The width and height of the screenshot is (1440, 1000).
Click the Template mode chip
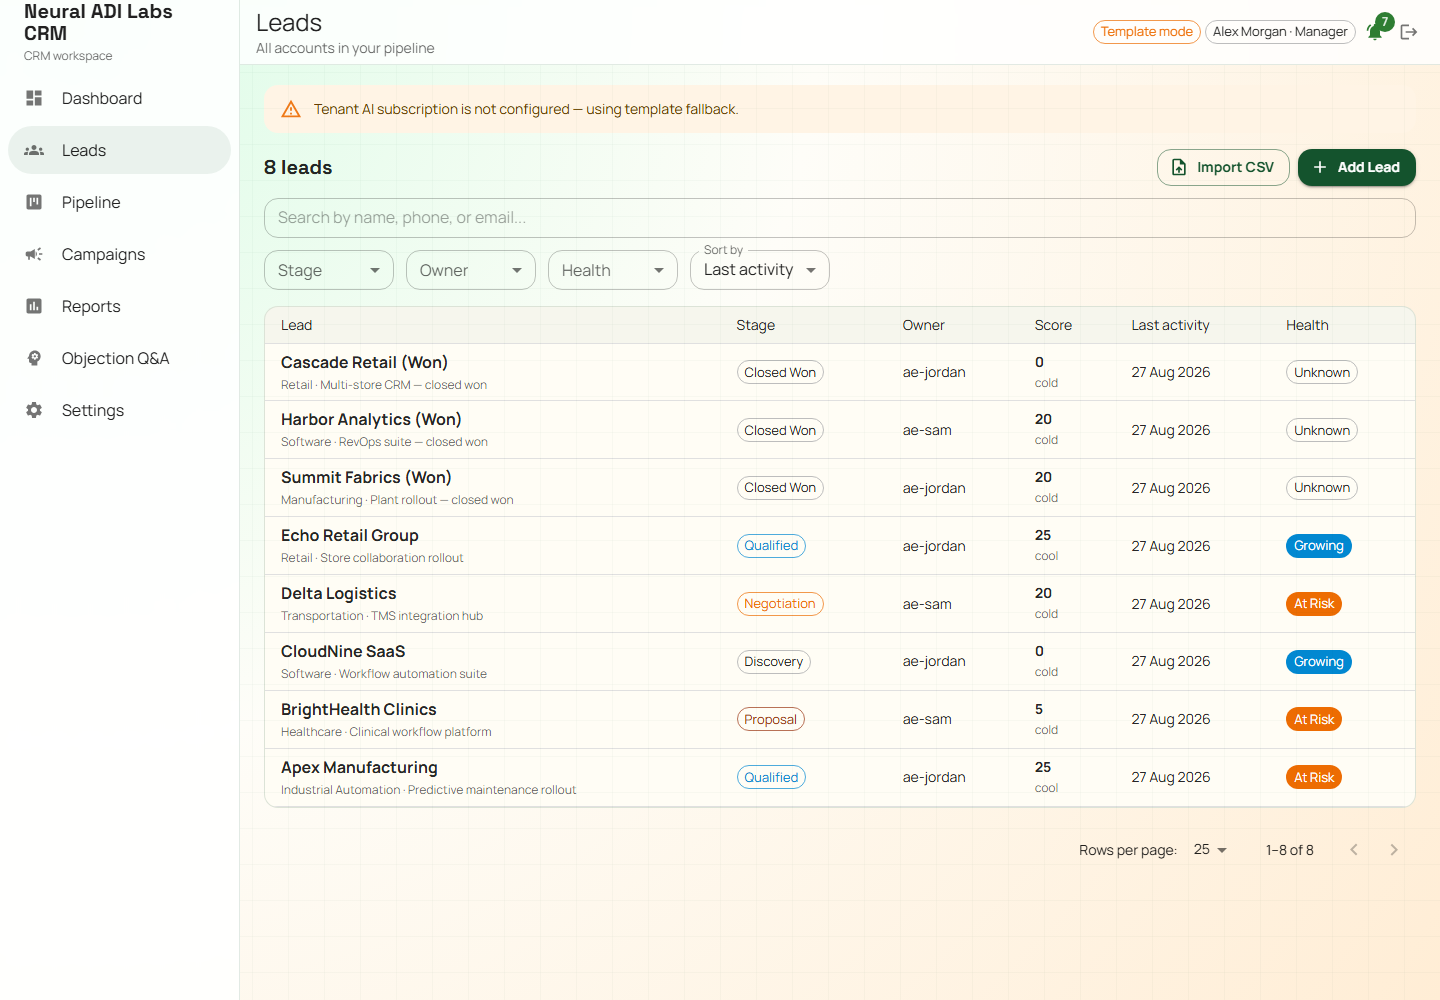(1147, 32)
